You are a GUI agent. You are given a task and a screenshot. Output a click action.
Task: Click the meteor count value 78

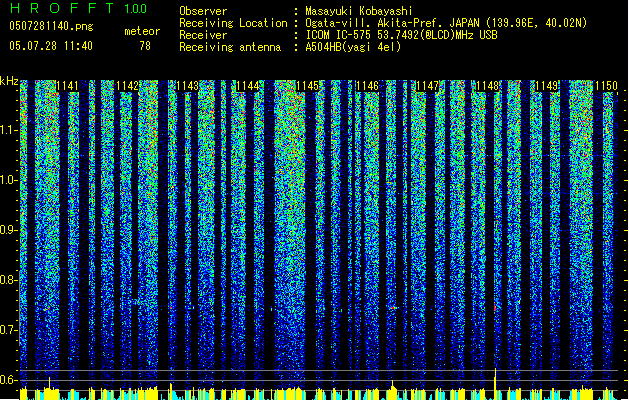tap(145, 46)
